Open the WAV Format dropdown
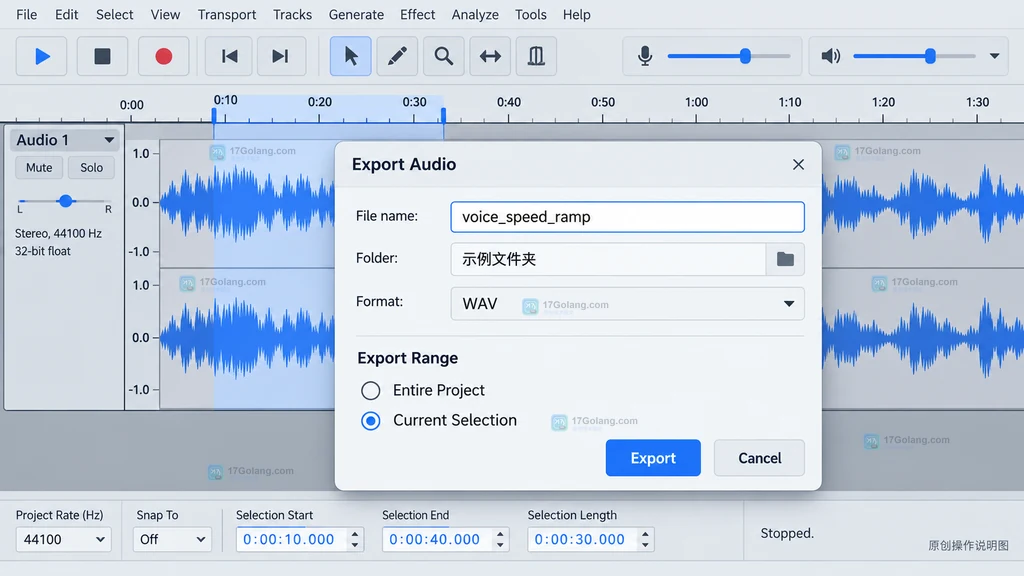1024x576 pixels. [627, 304]
